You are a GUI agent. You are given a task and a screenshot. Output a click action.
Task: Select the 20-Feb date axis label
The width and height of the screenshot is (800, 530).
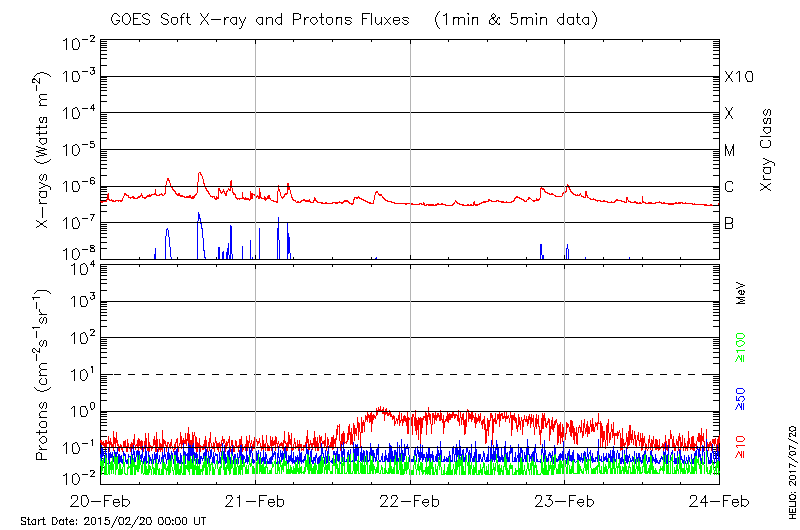pos(101,500)
